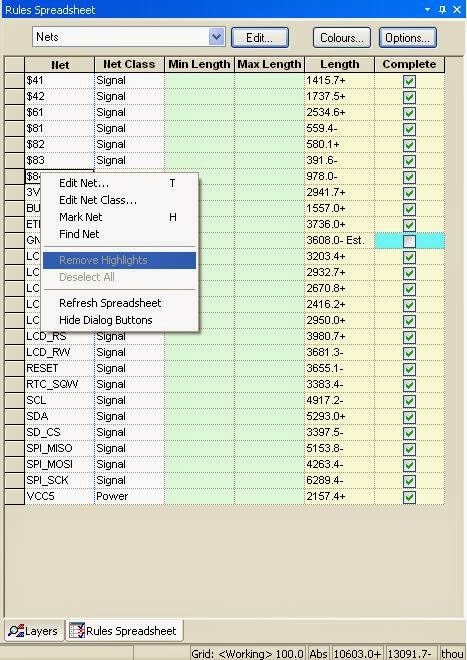Click the Edit... button
Image resolution: width=467 pixels, height=660 pixels.
(260, 37)
